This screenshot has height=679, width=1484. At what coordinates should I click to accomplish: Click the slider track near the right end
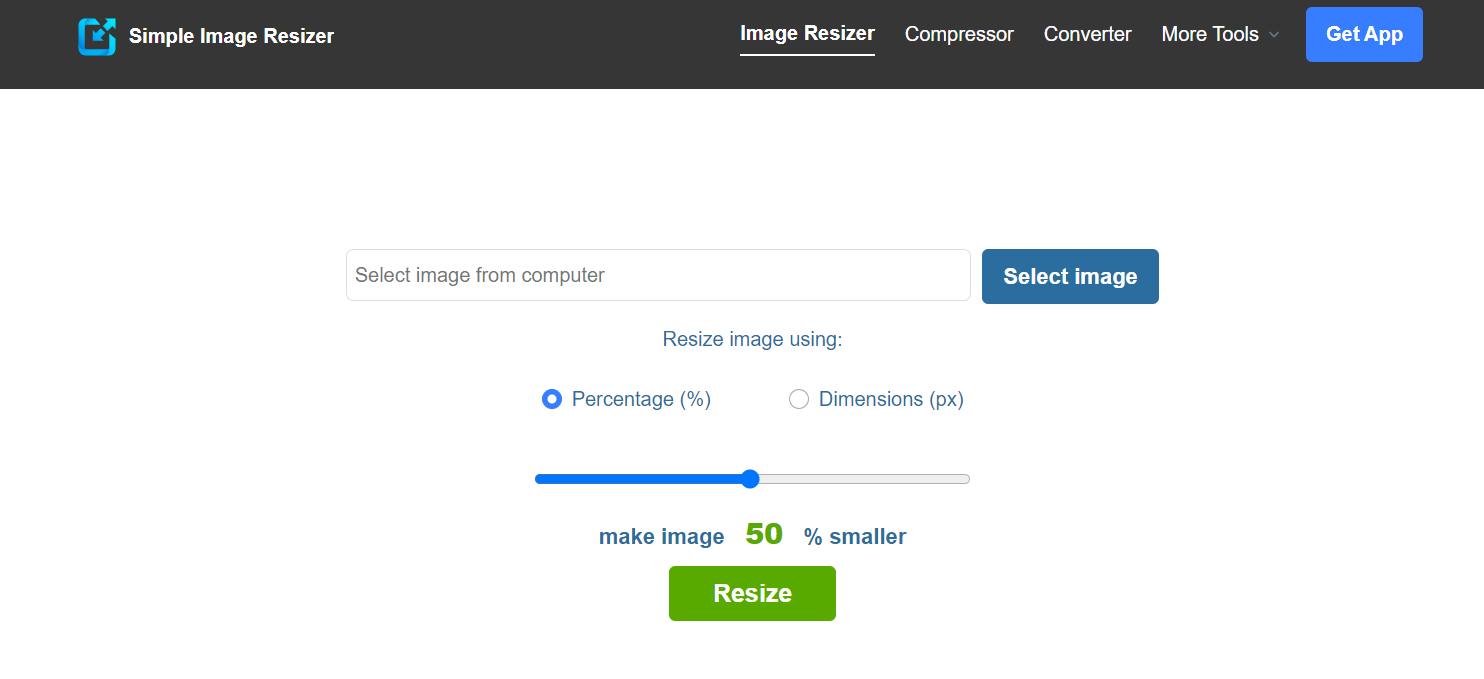[940, 478]
